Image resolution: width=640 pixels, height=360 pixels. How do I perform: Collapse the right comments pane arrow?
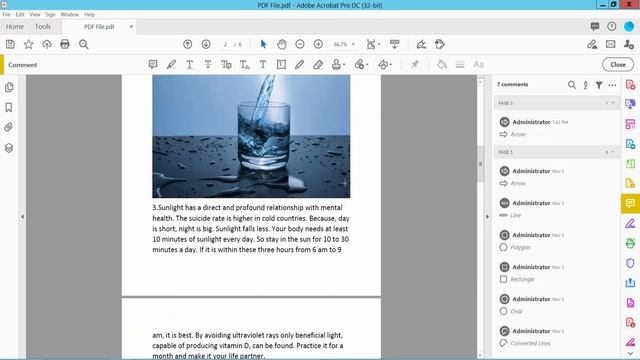[x=487, y=217]
